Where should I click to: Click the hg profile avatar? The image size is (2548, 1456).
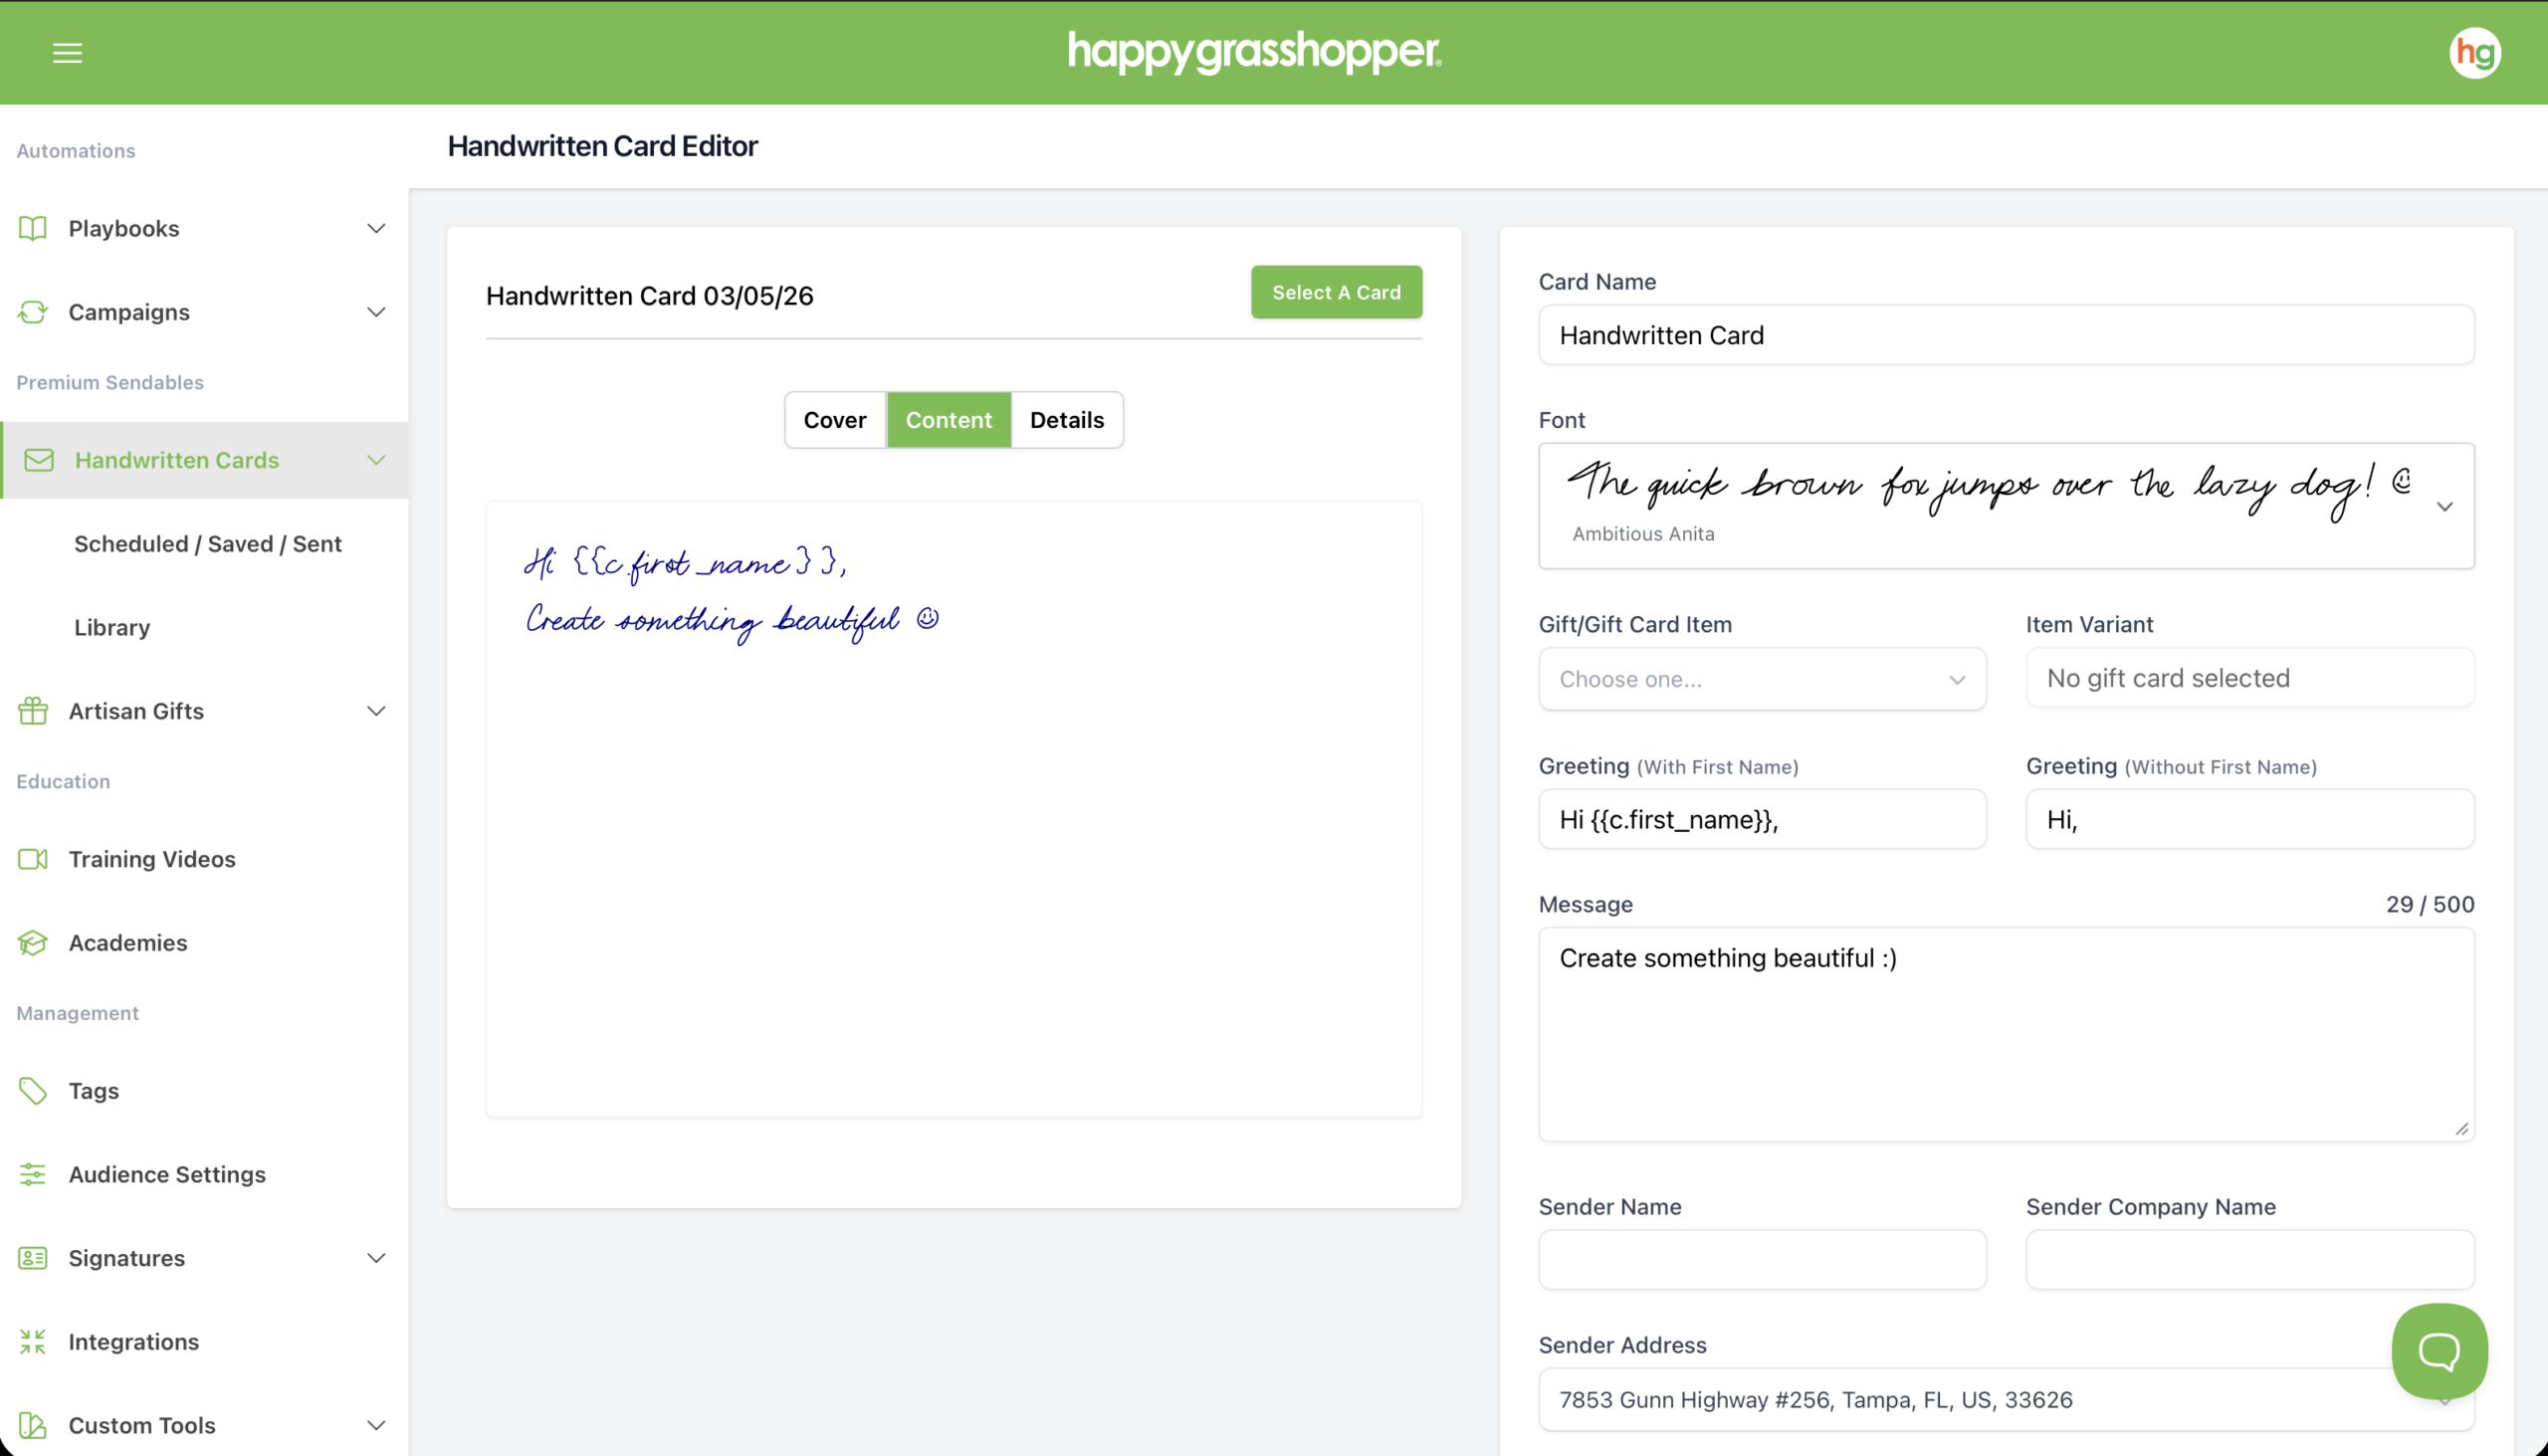point(2474,53)
